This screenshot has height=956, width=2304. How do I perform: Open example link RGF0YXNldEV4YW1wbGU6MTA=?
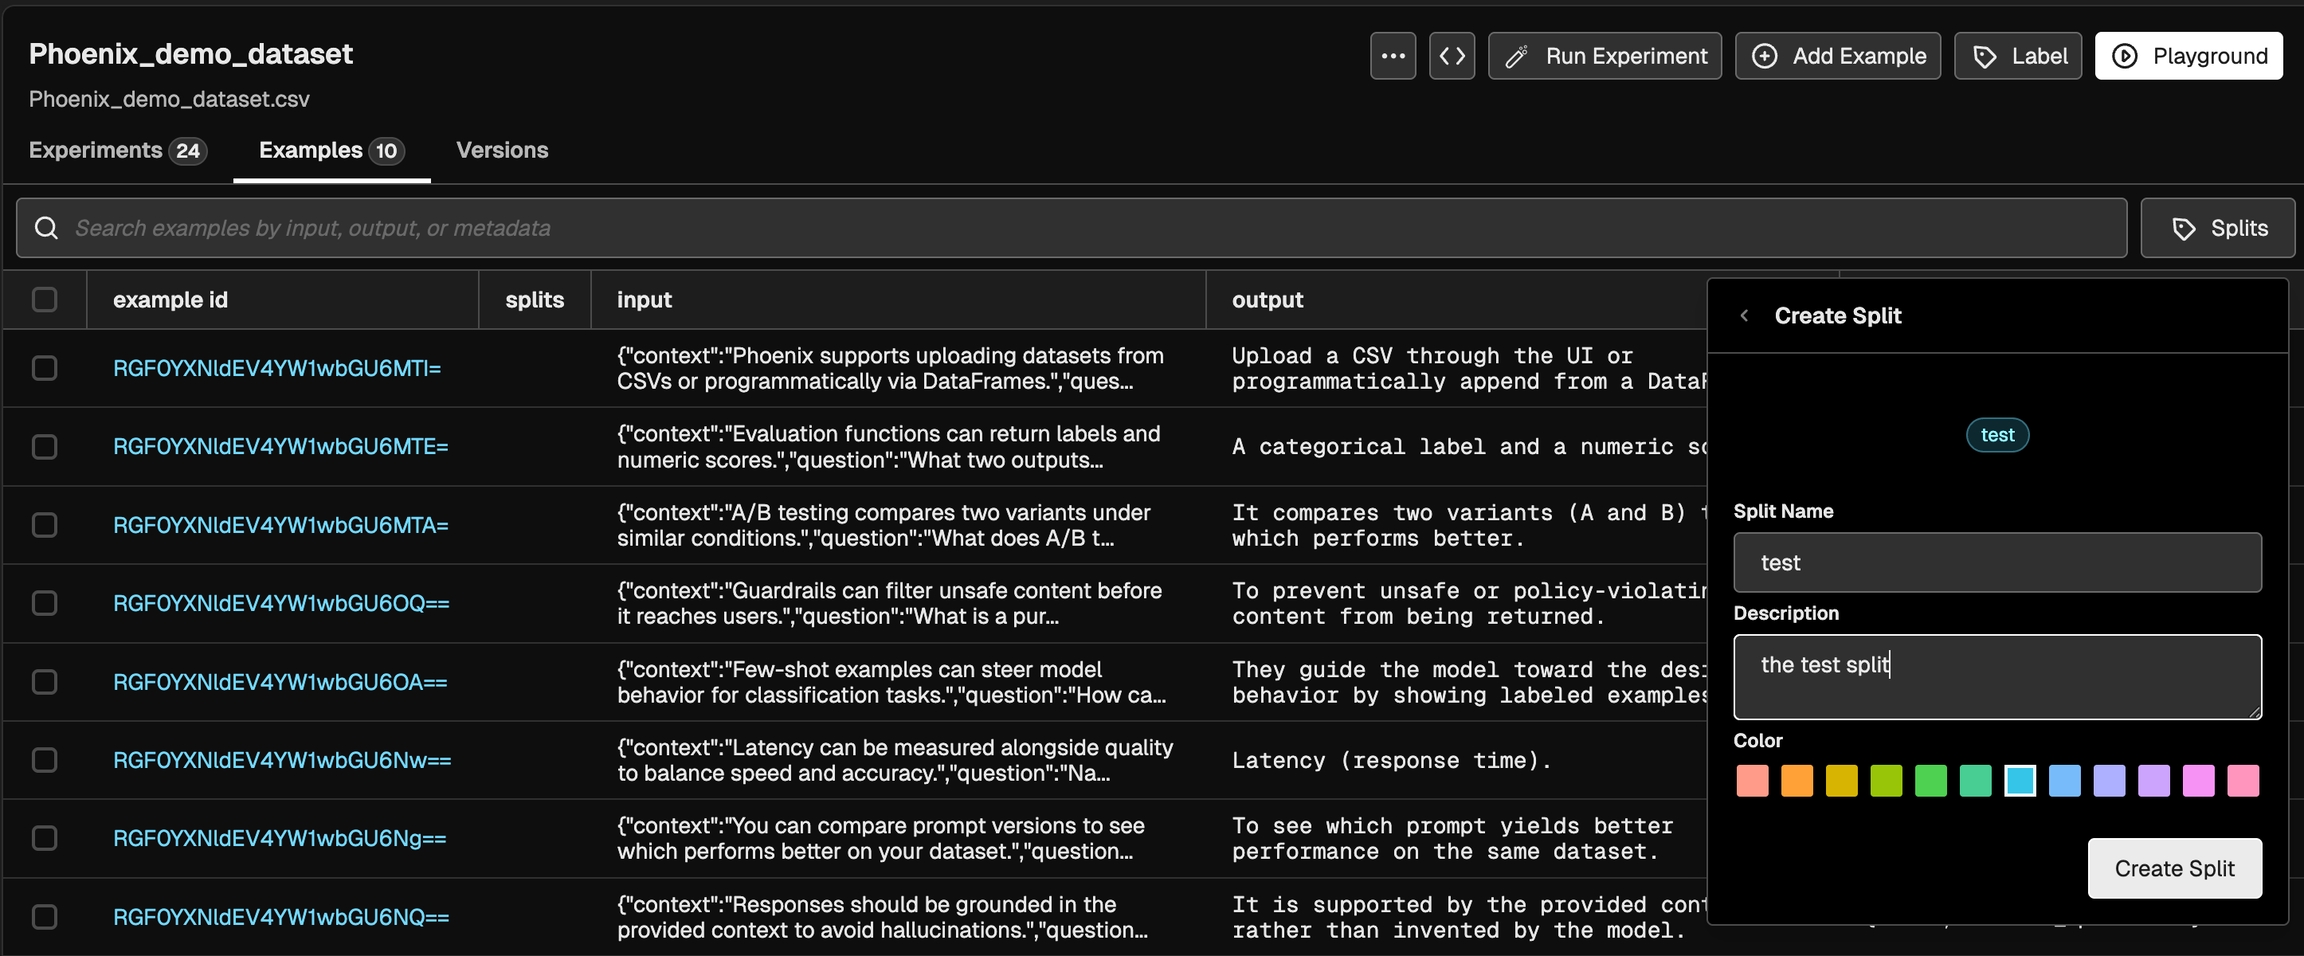click(x=280, y=525)
